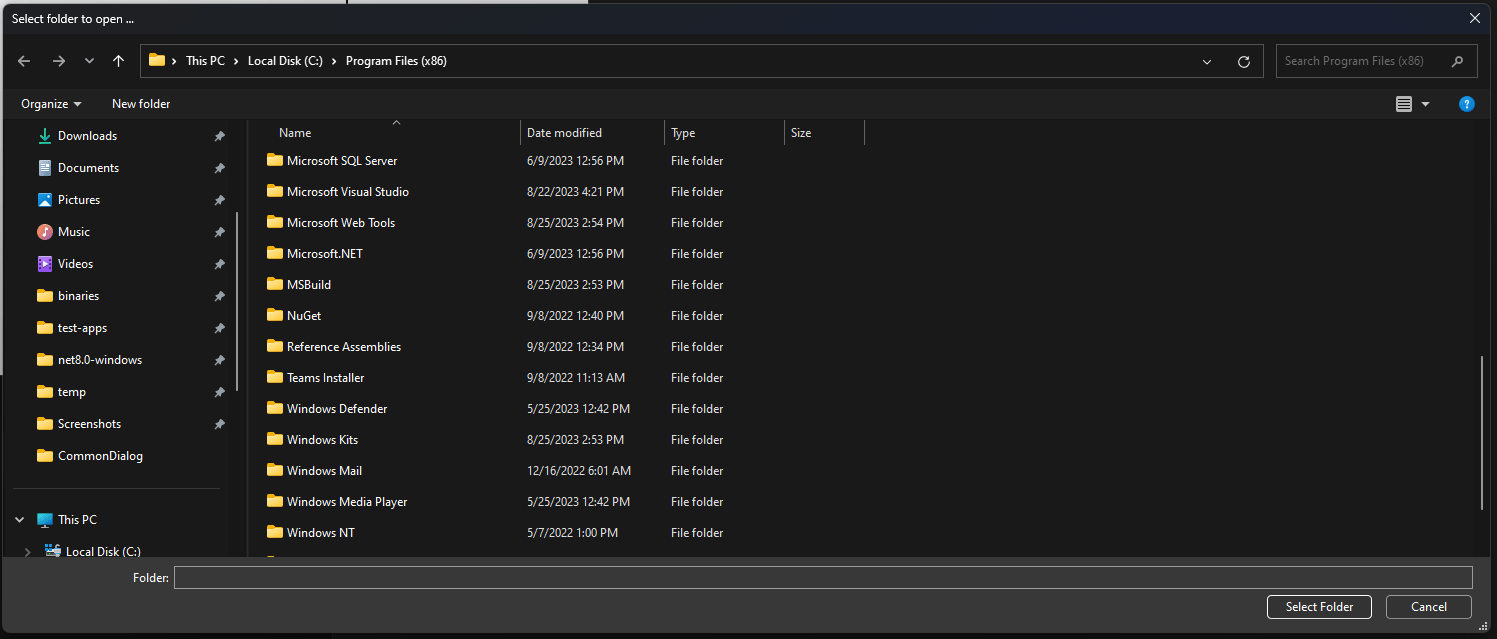Screen dimensions: 1497x639
Task: Go up one folder level
Action: (x=118, y=61)
